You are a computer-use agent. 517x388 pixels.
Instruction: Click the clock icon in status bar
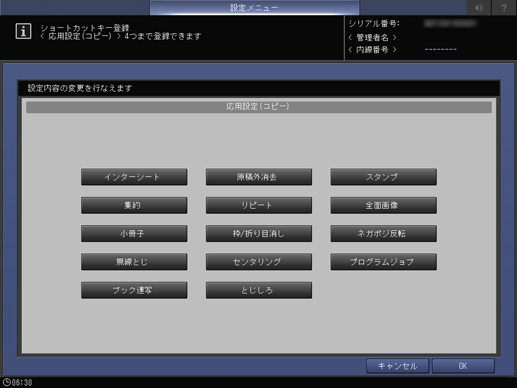point(6,382)
